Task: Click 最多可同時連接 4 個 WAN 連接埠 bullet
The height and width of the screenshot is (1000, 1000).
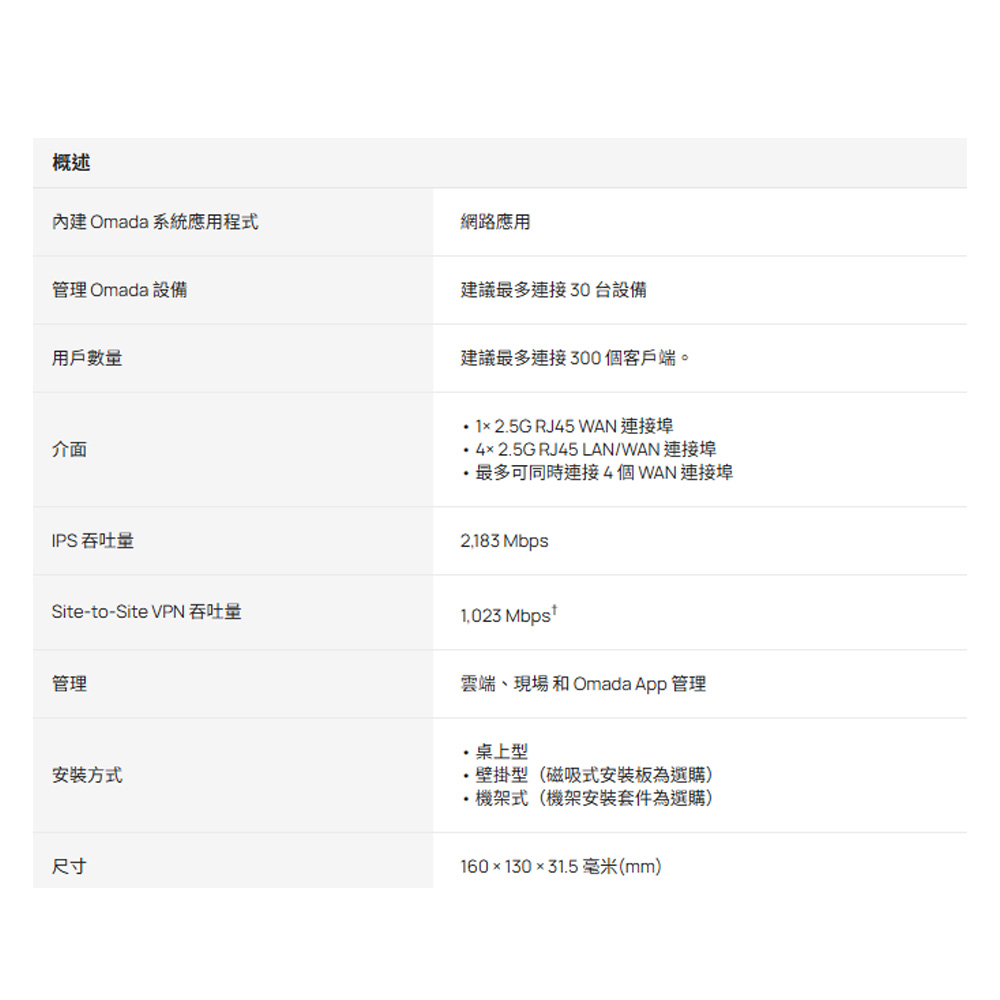Action: 604,473
